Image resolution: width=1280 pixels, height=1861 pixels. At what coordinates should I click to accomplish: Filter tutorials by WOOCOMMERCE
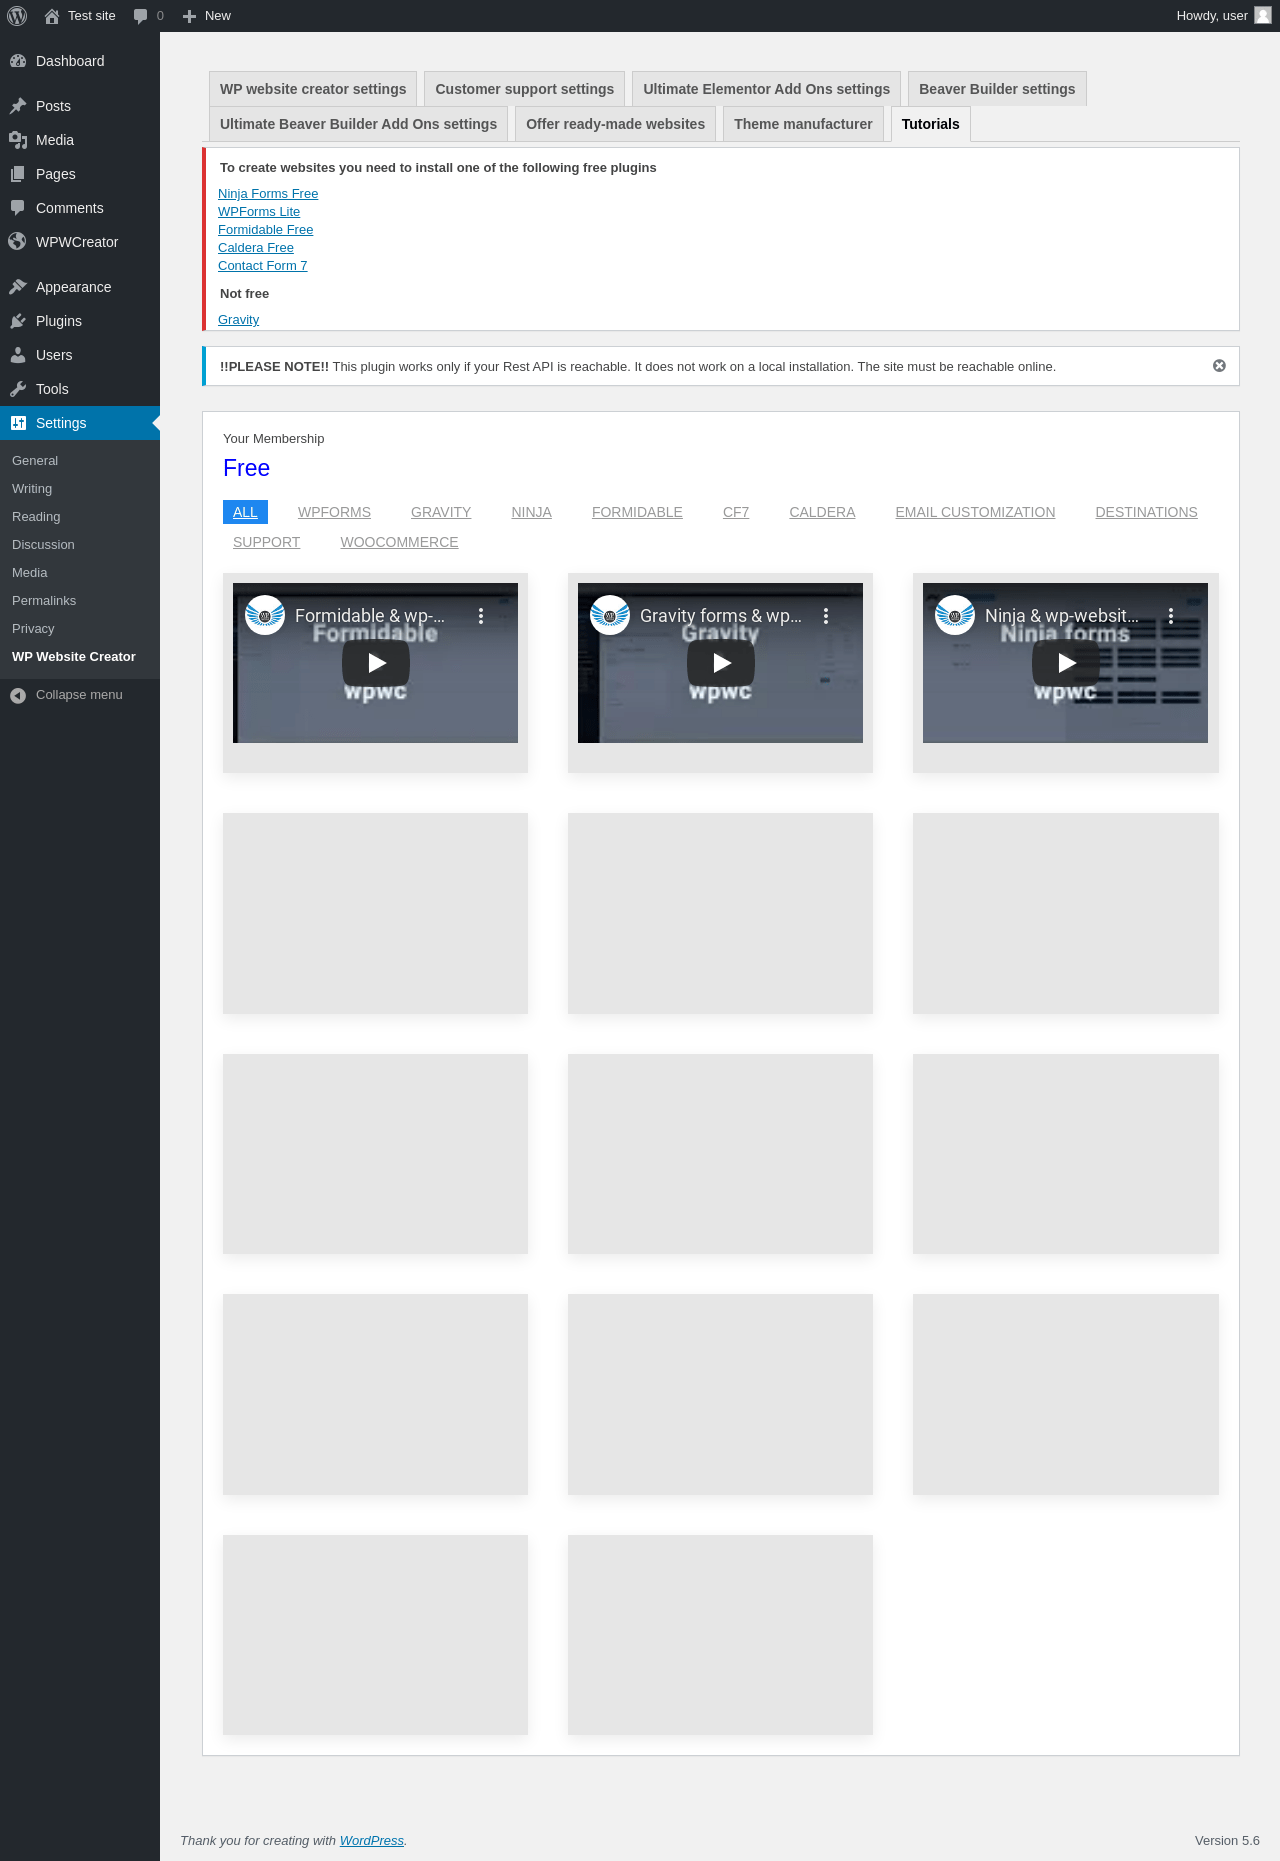399,542
